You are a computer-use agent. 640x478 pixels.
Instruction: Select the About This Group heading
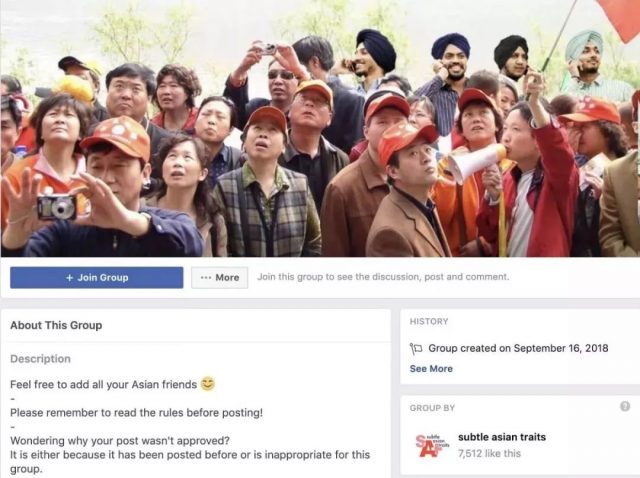coord(56,325)
